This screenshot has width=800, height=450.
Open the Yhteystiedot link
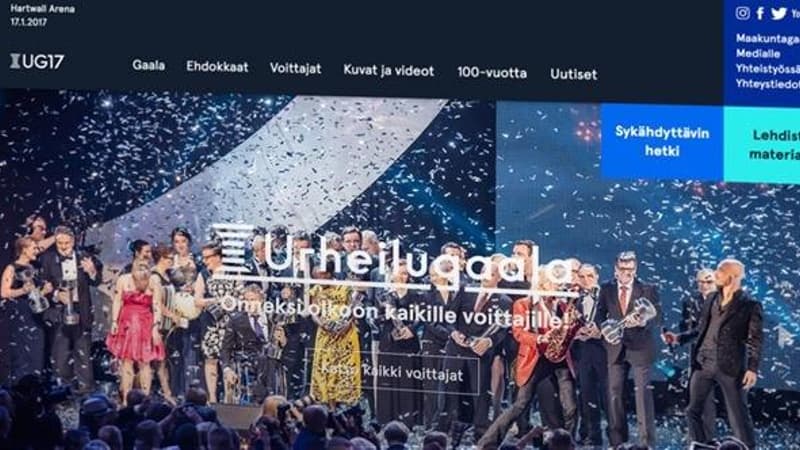tap(767, 84)
